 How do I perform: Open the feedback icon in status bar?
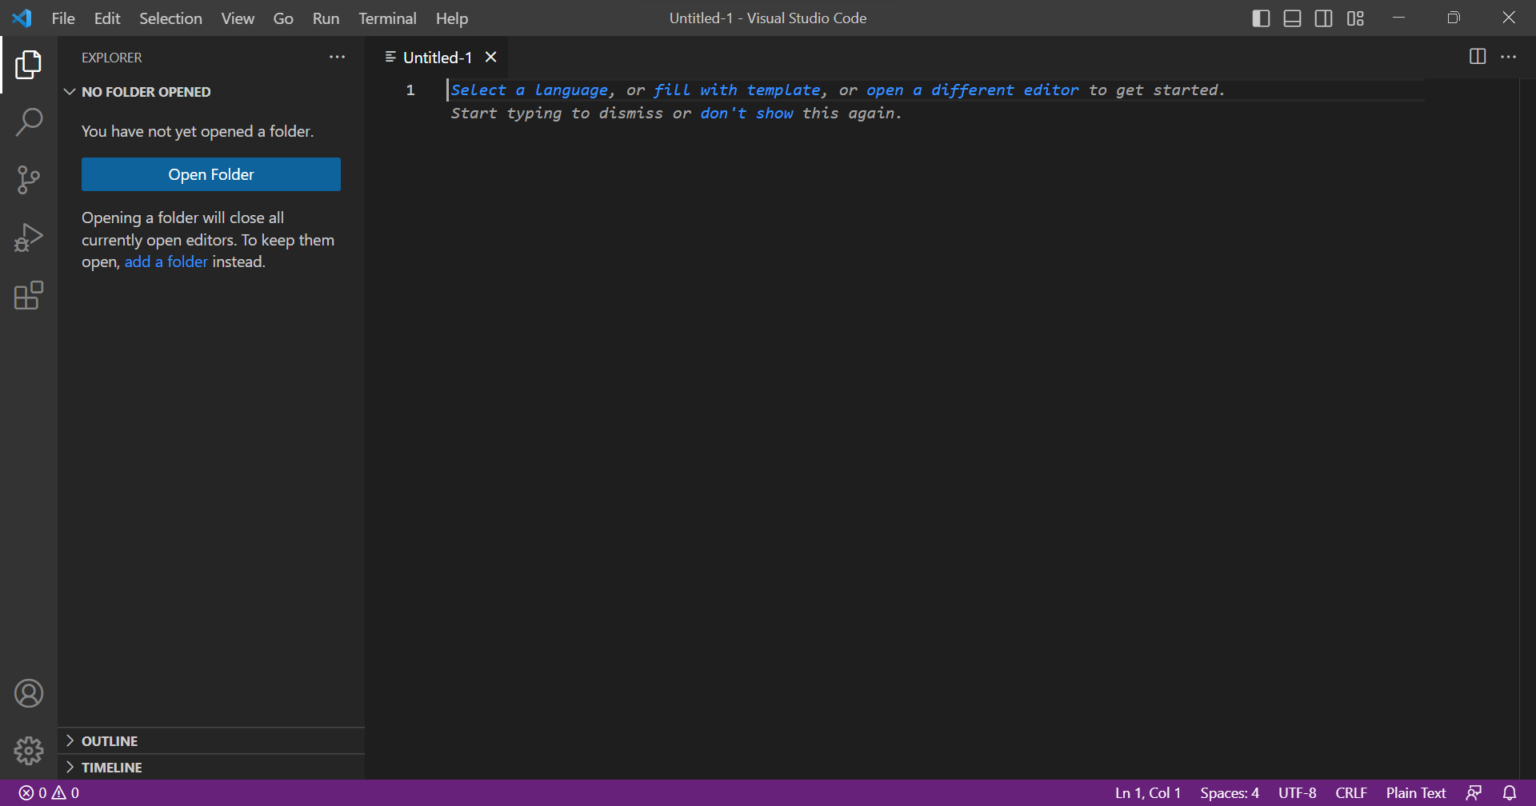[x=1474, y=793]
